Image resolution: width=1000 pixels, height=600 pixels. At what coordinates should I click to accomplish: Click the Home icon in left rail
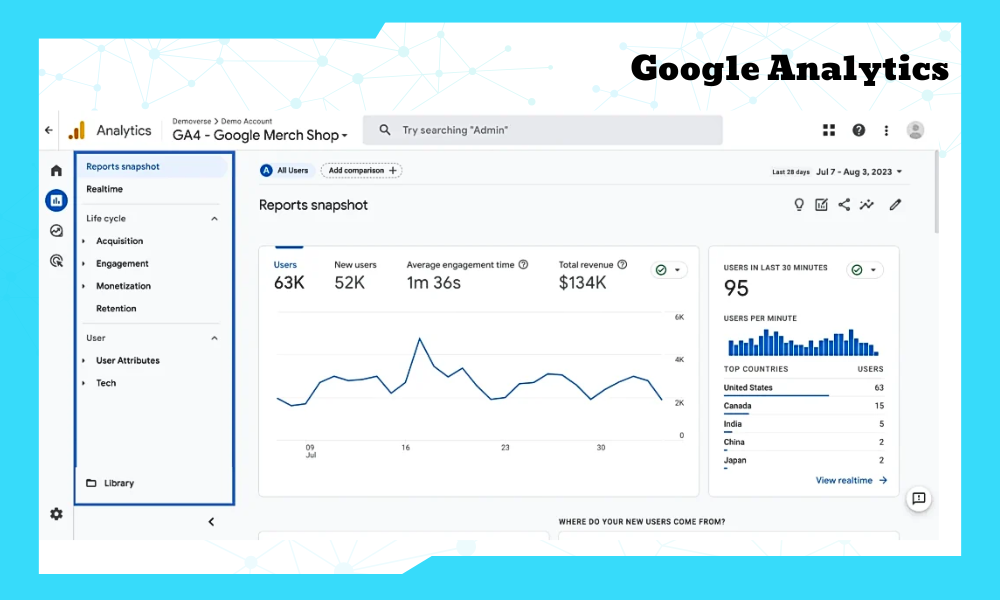click(56, 171)
